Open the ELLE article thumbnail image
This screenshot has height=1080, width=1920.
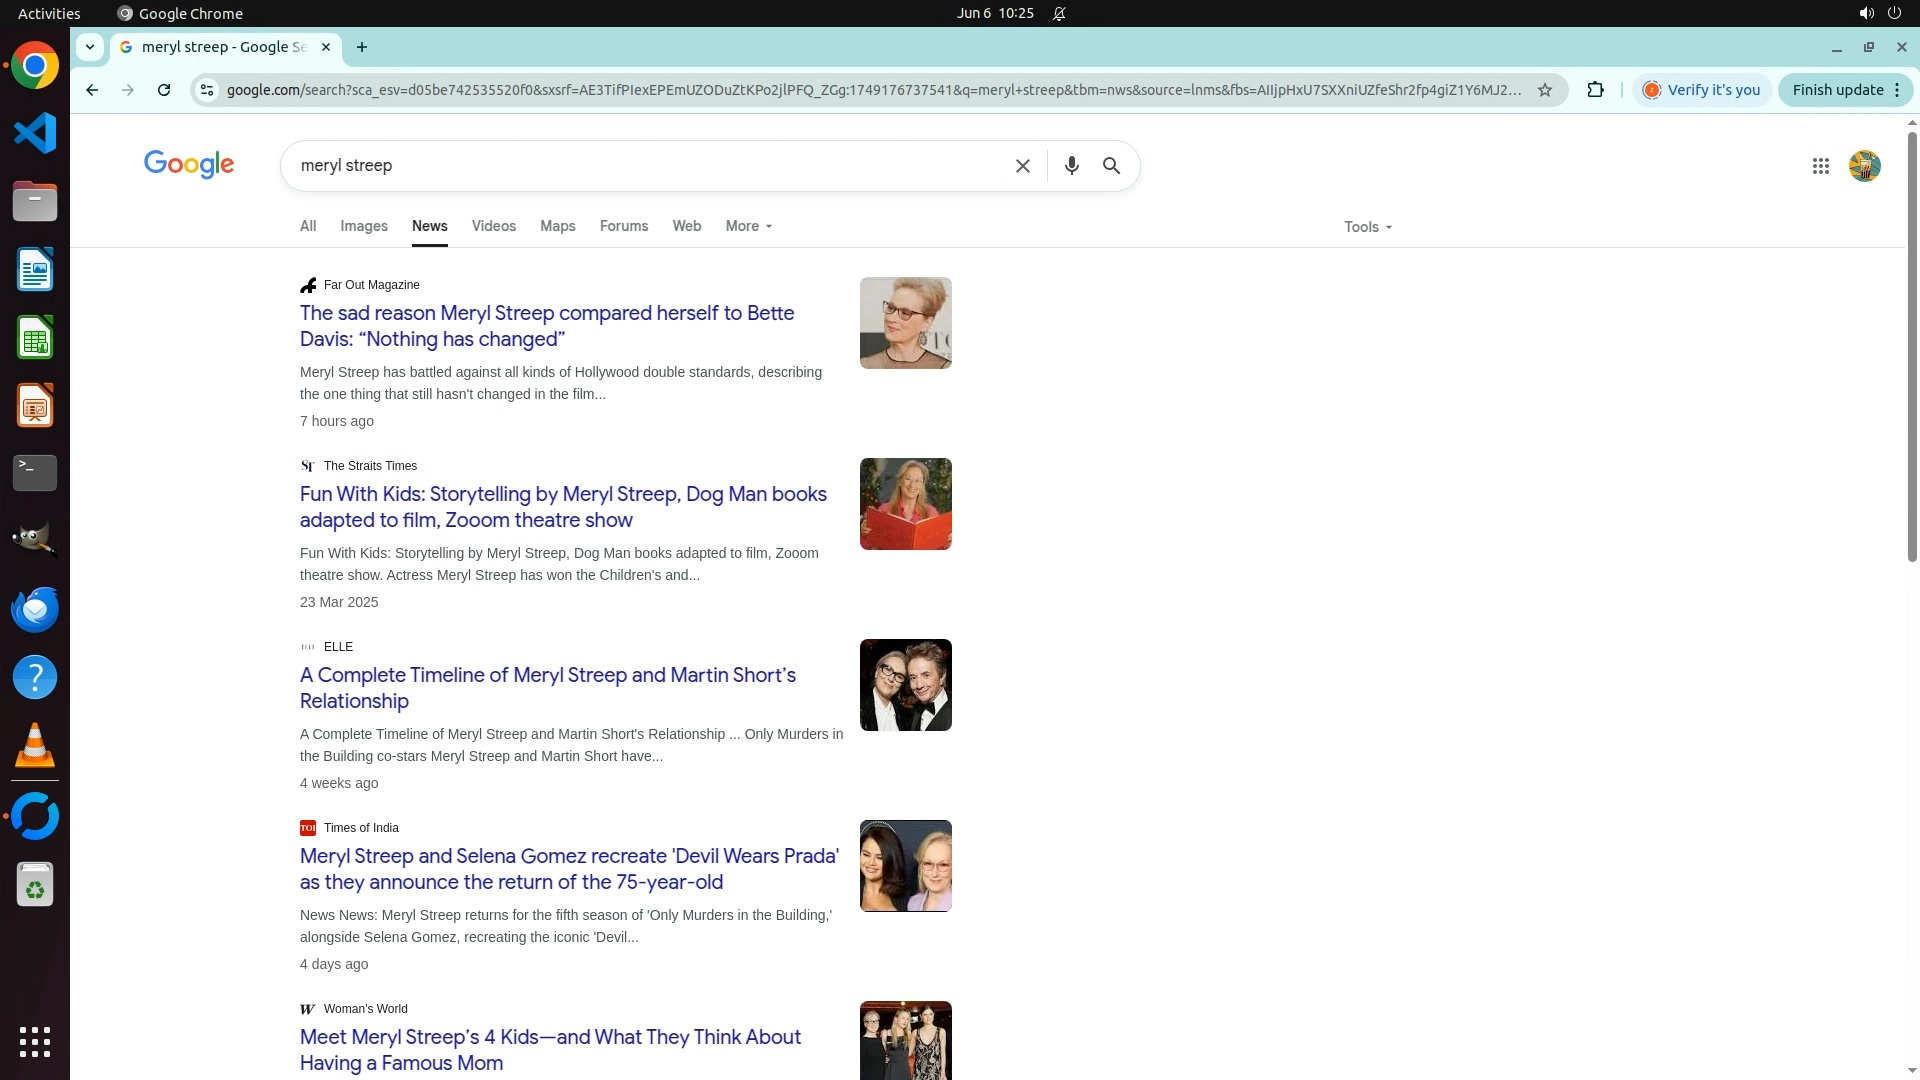(x=905, y=685)
